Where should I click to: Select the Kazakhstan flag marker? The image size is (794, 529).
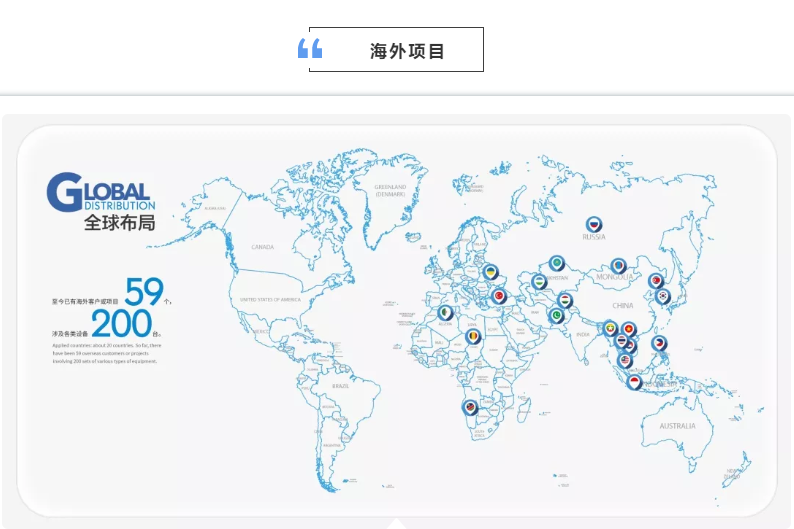coord(557,263)
